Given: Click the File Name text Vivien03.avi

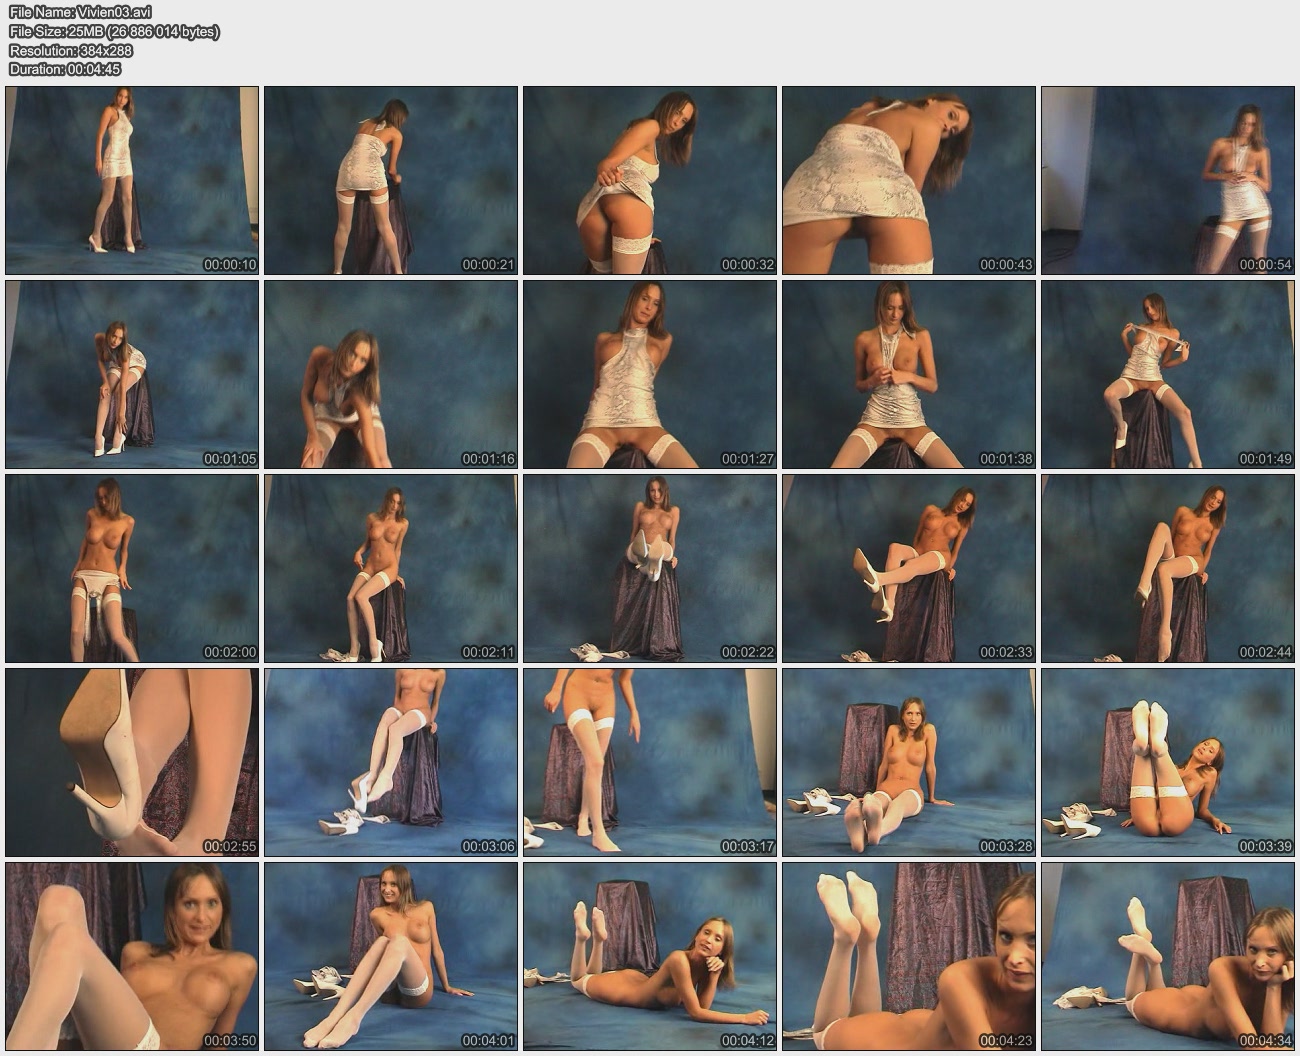Looking at the screenshot, I should point(81,12).
